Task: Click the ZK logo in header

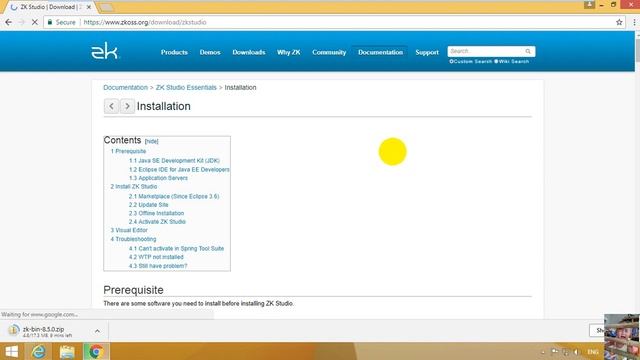Action: coord(104,51)
